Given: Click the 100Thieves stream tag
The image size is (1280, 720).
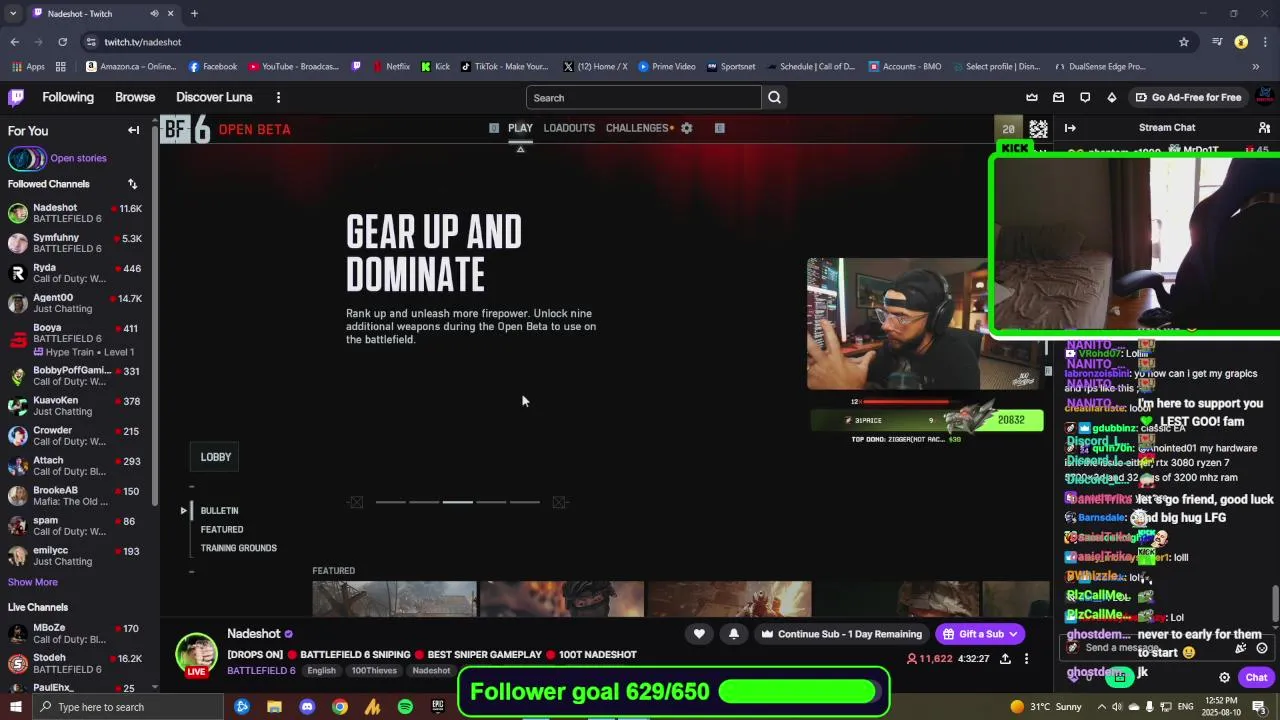Looking at the screenshot, I should coord(374,671).
